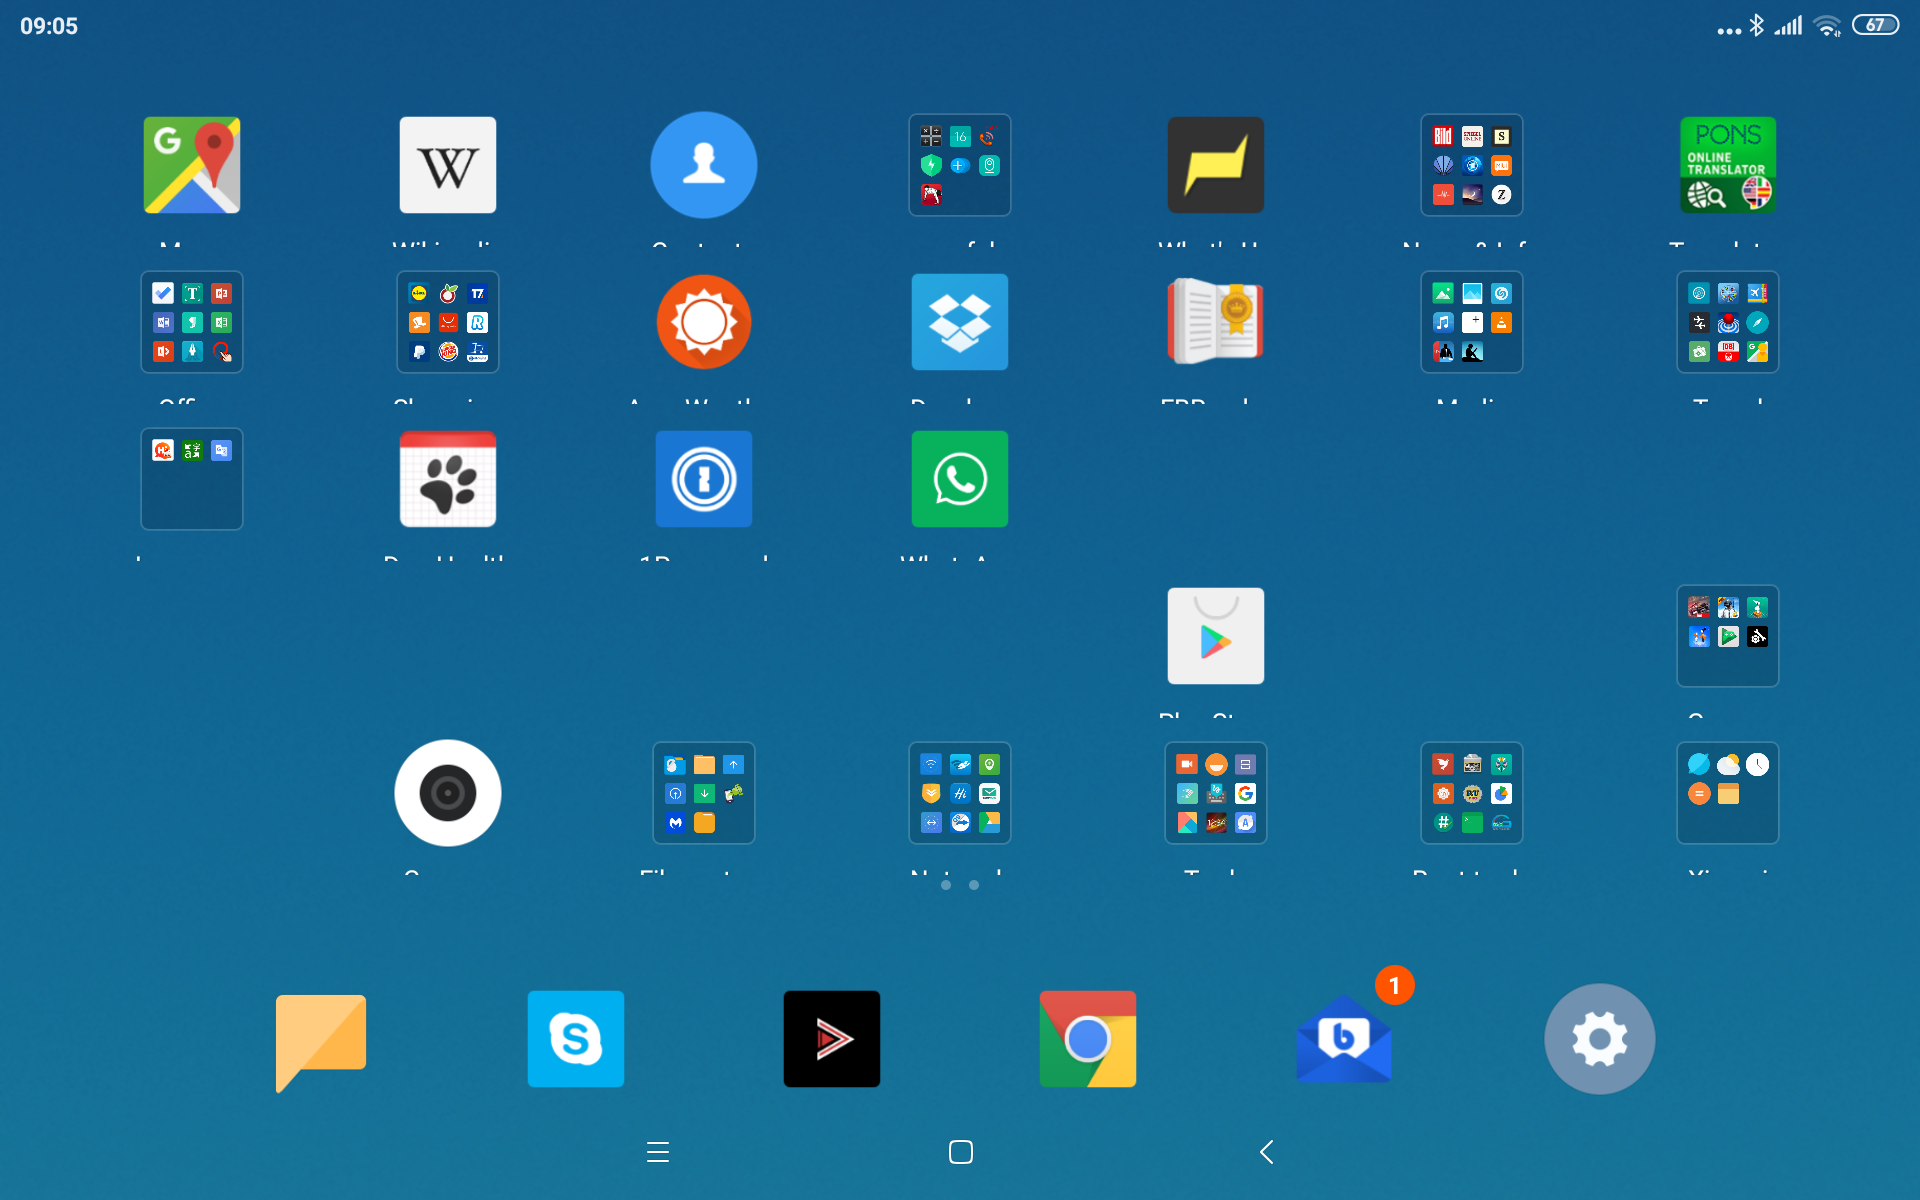Viewport: 1920px width, 1200px height.
Task: Switch to second home screen page dot
Action: tap(974, 885)
